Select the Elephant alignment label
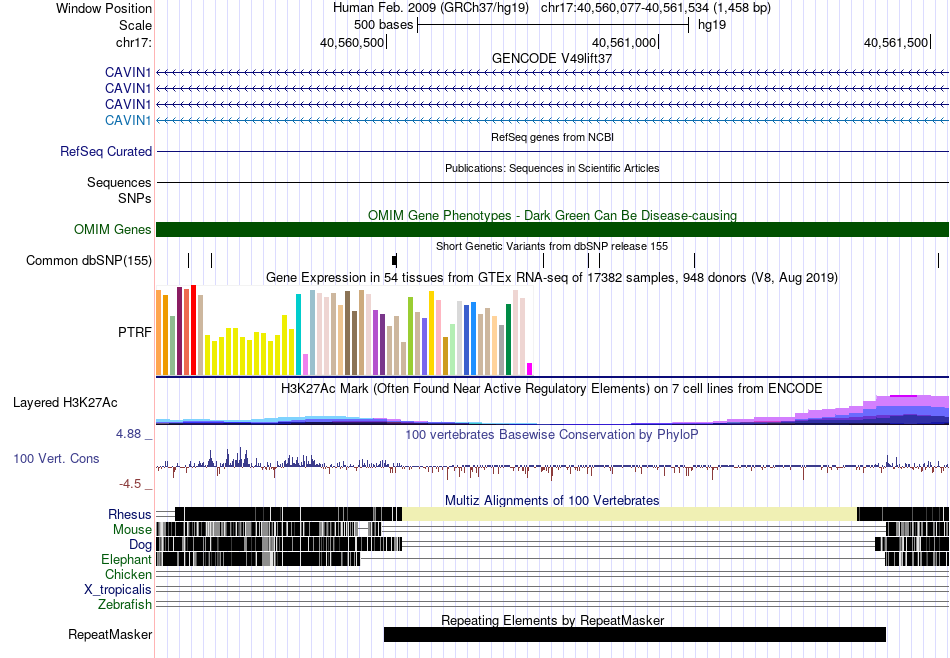950x658 pixels. (x=126, y=559)
